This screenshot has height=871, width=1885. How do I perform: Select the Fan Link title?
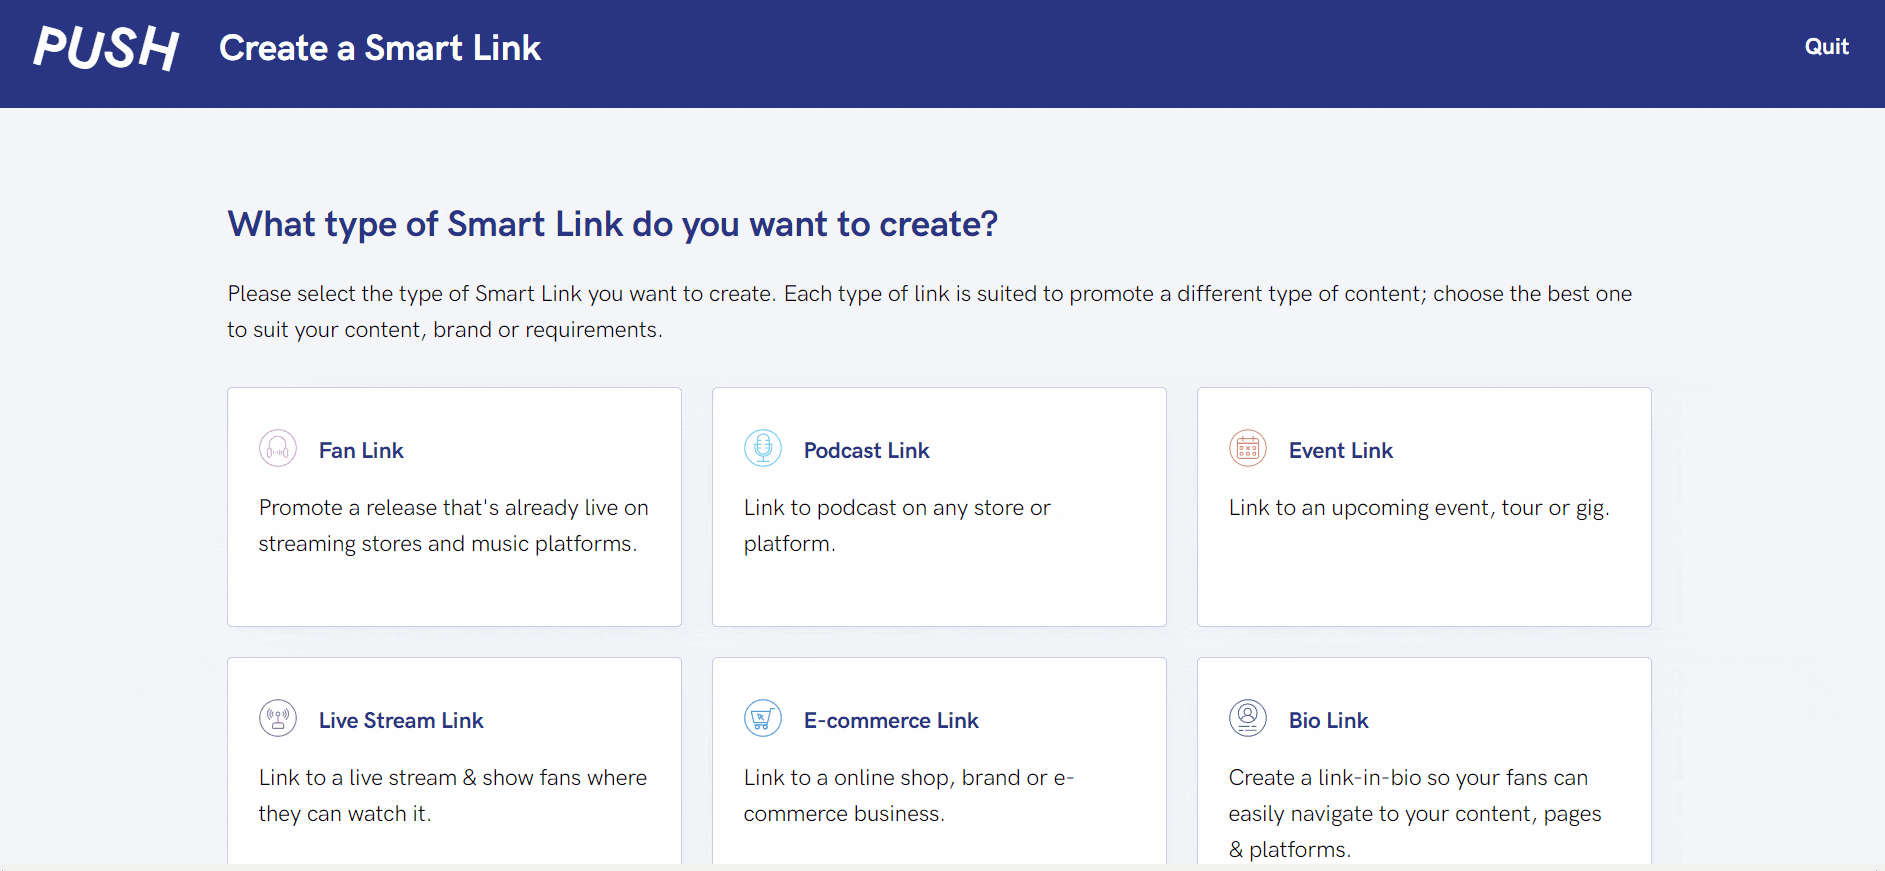tap(361, 451)
